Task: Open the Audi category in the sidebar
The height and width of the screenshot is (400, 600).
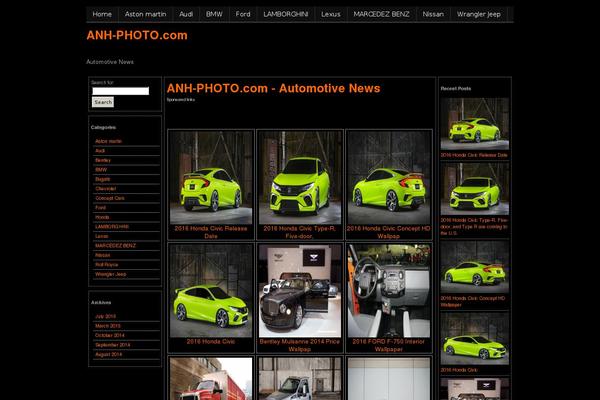Action: click(x=100, y=151)
